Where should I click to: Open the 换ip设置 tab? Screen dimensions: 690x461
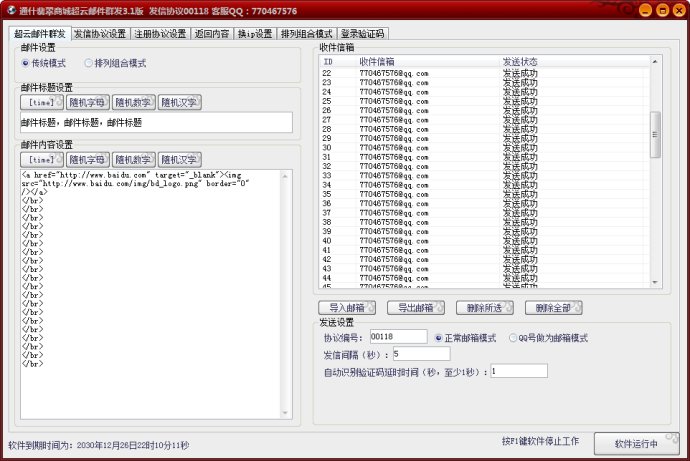pos(255,33)
